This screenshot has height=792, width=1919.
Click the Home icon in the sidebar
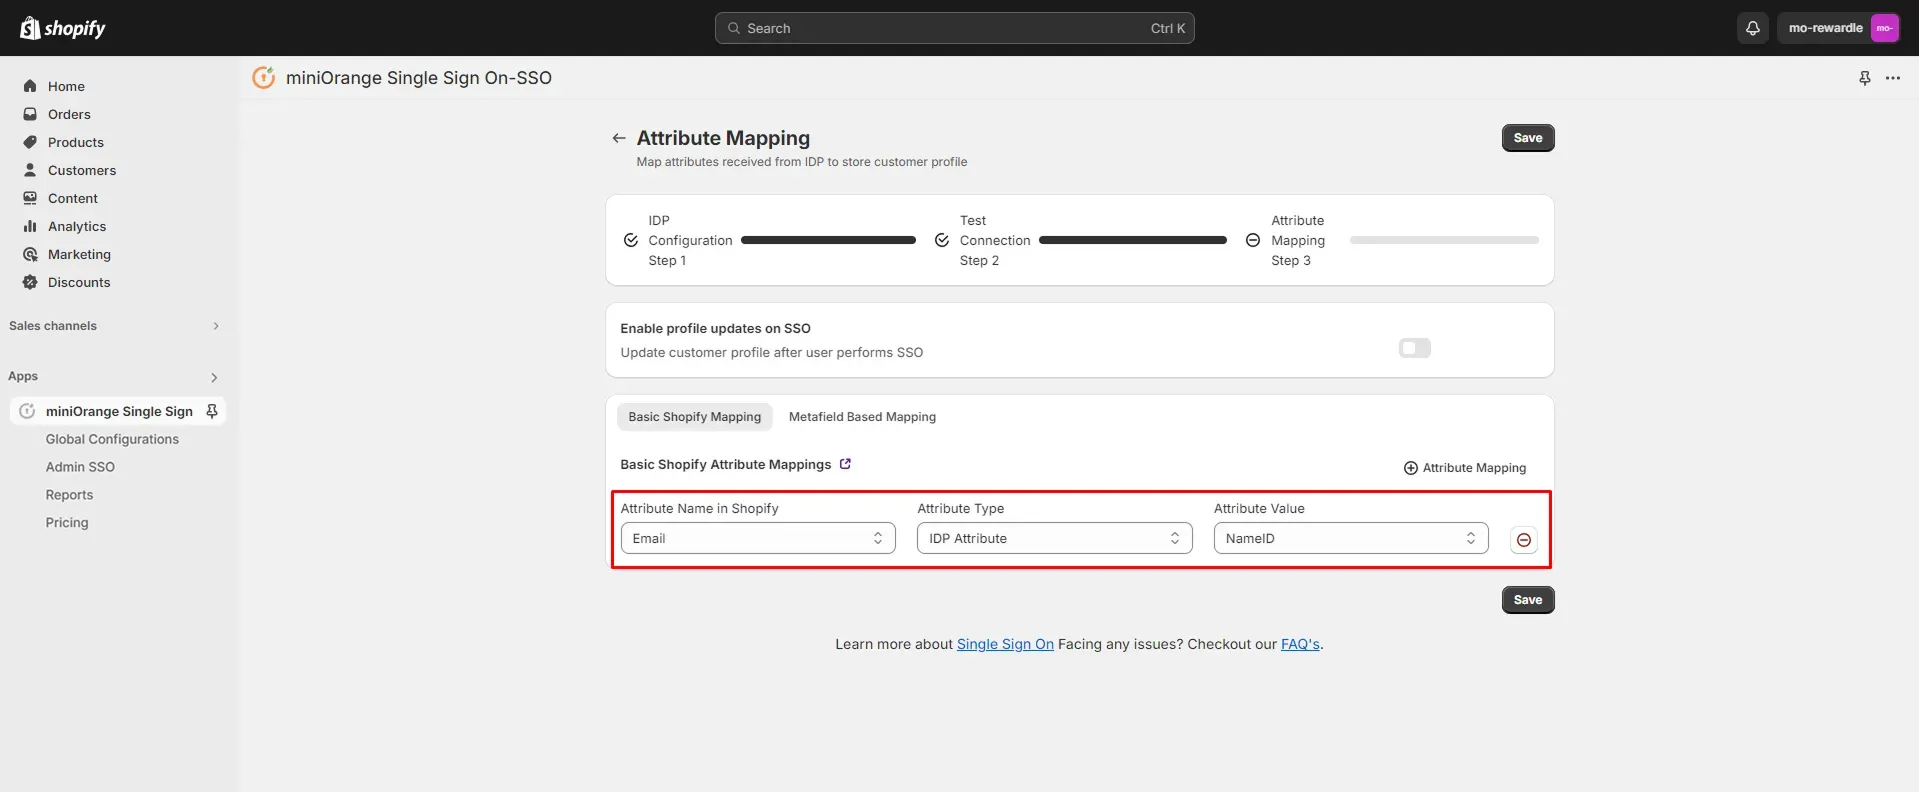[x=30, y=86]
